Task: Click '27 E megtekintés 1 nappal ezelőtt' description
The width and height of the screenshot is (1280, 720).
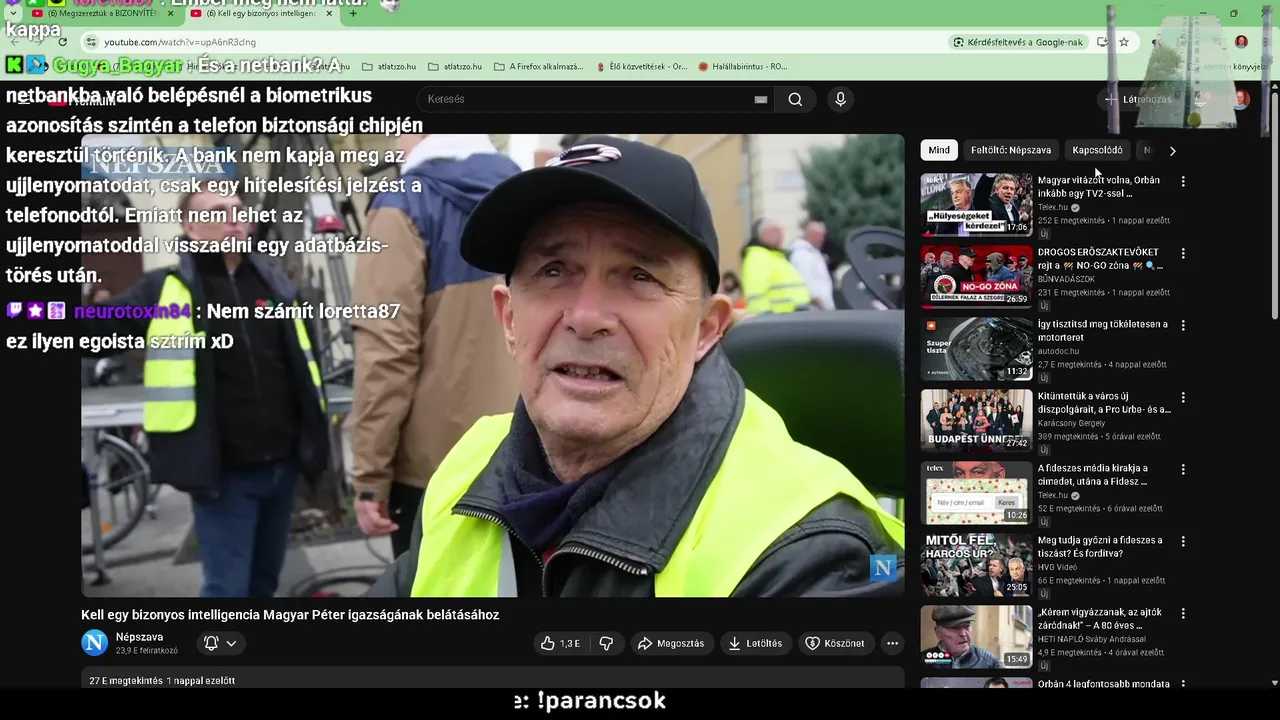Action: click(162, 681)
